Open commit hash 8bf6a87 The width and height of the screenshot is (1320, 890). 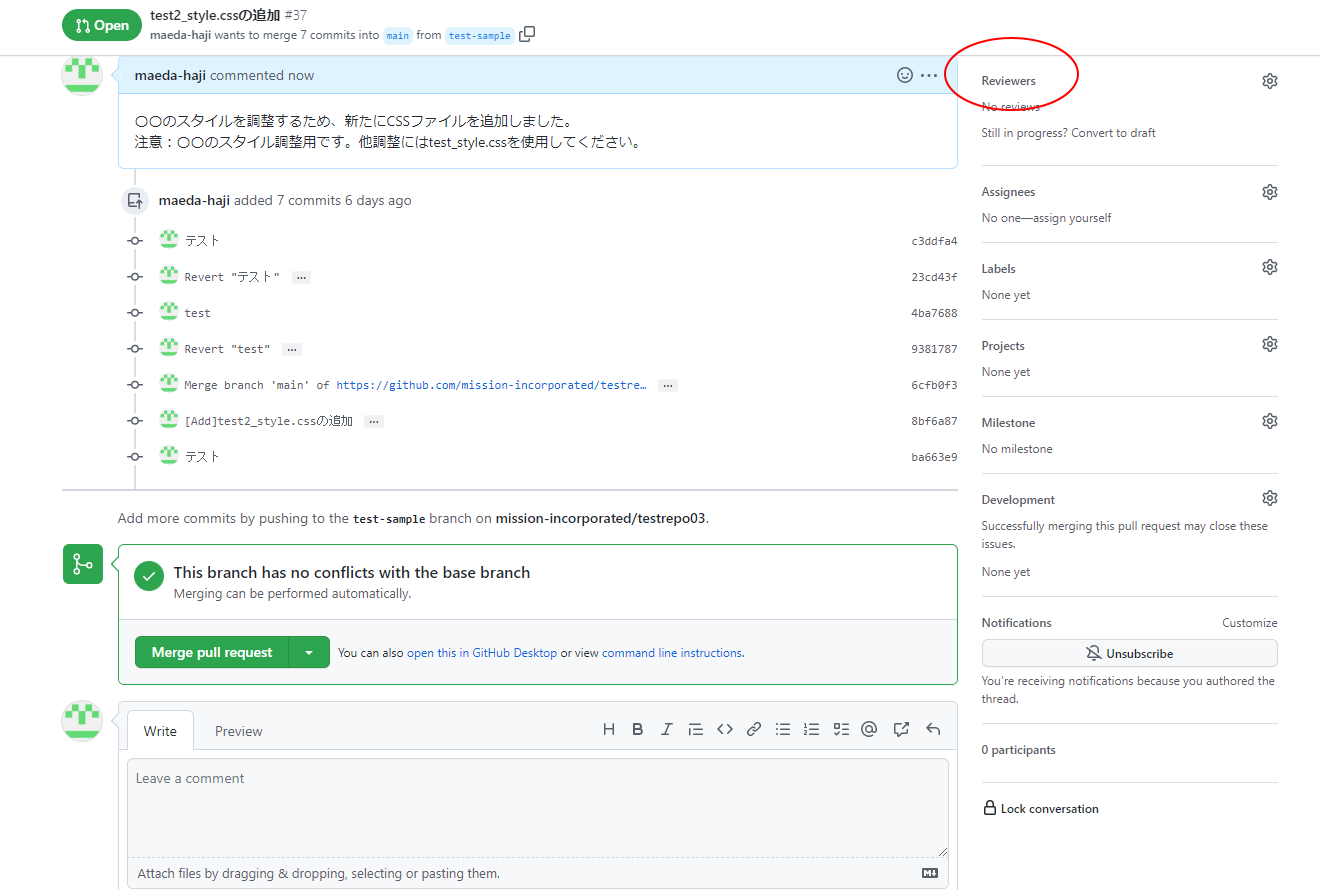pyautogui.click(x=934, y=422)
